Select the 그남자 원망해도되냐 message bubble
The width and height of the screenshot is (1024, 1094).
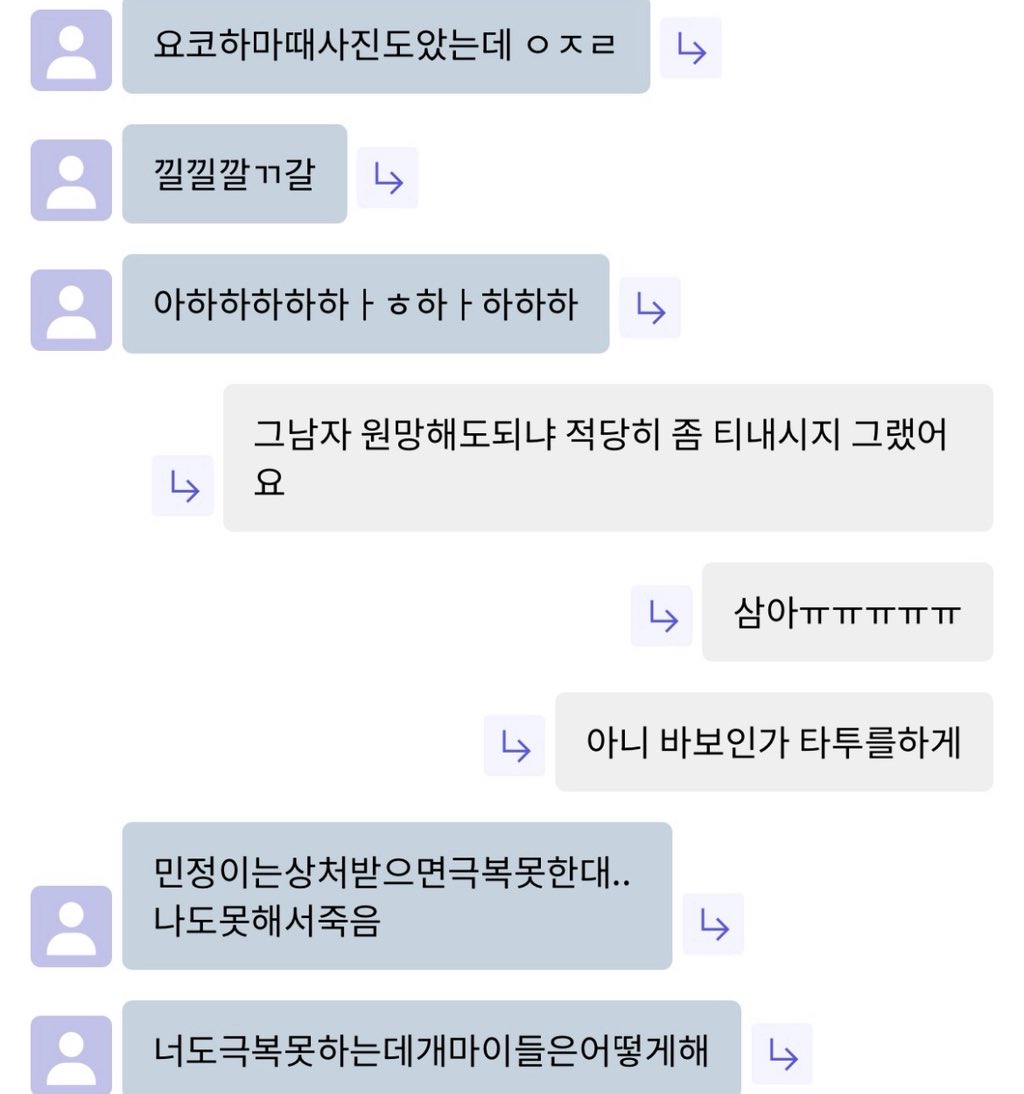(607, 458)
